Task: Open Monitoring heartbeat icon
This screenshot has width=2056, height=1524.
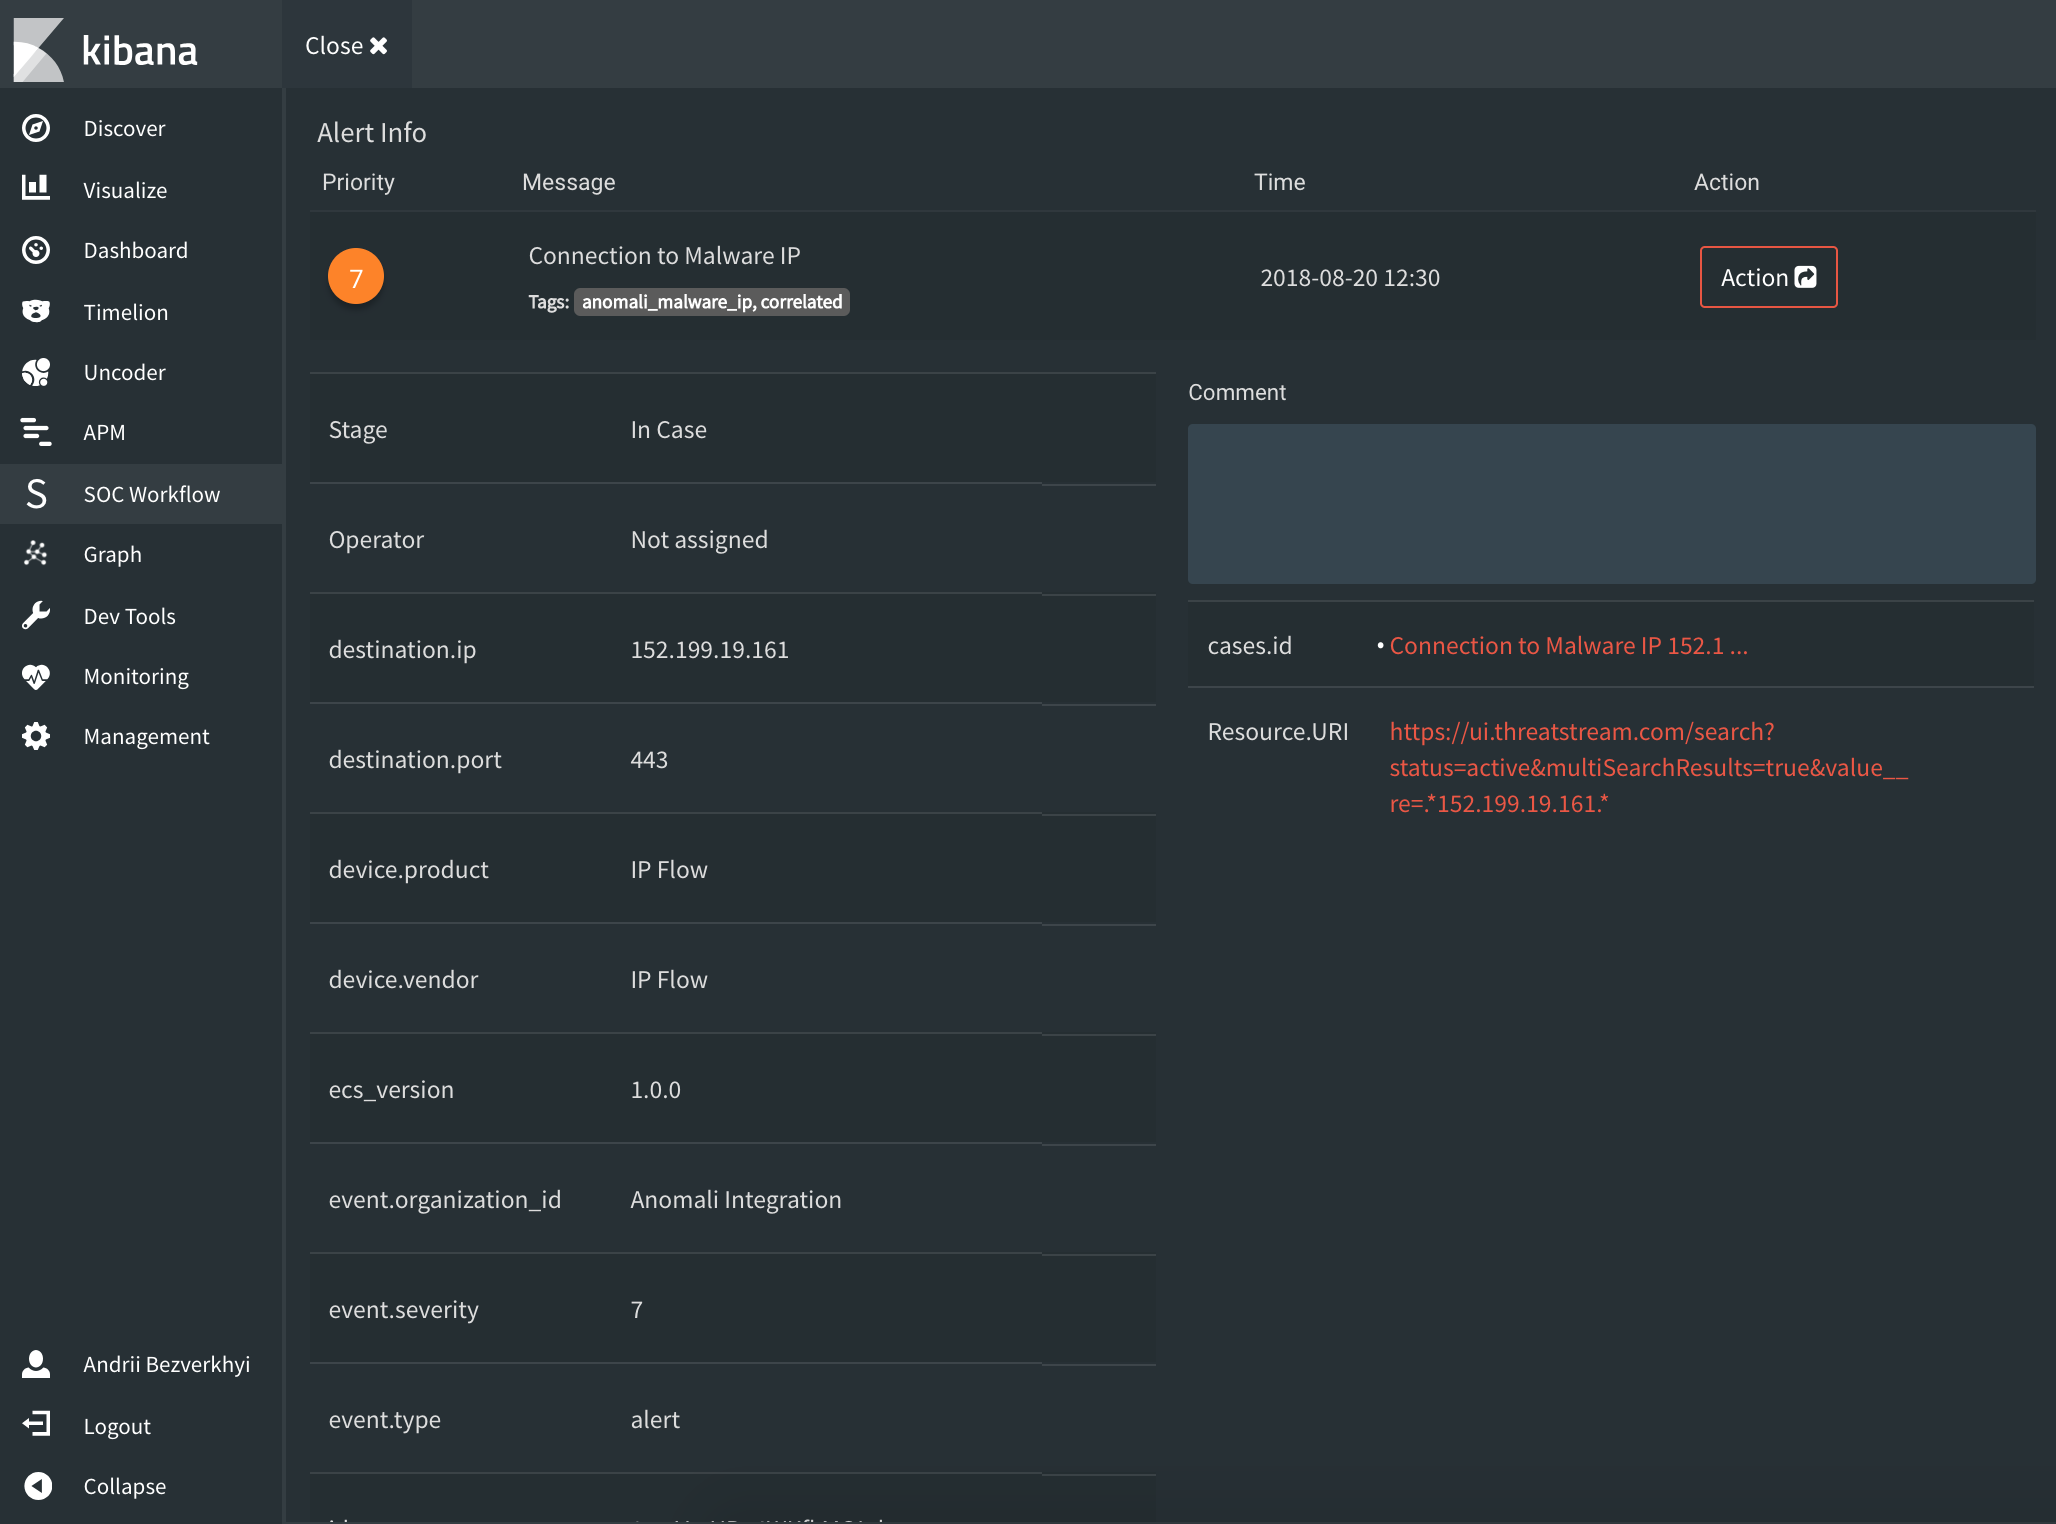Action: 36,676
